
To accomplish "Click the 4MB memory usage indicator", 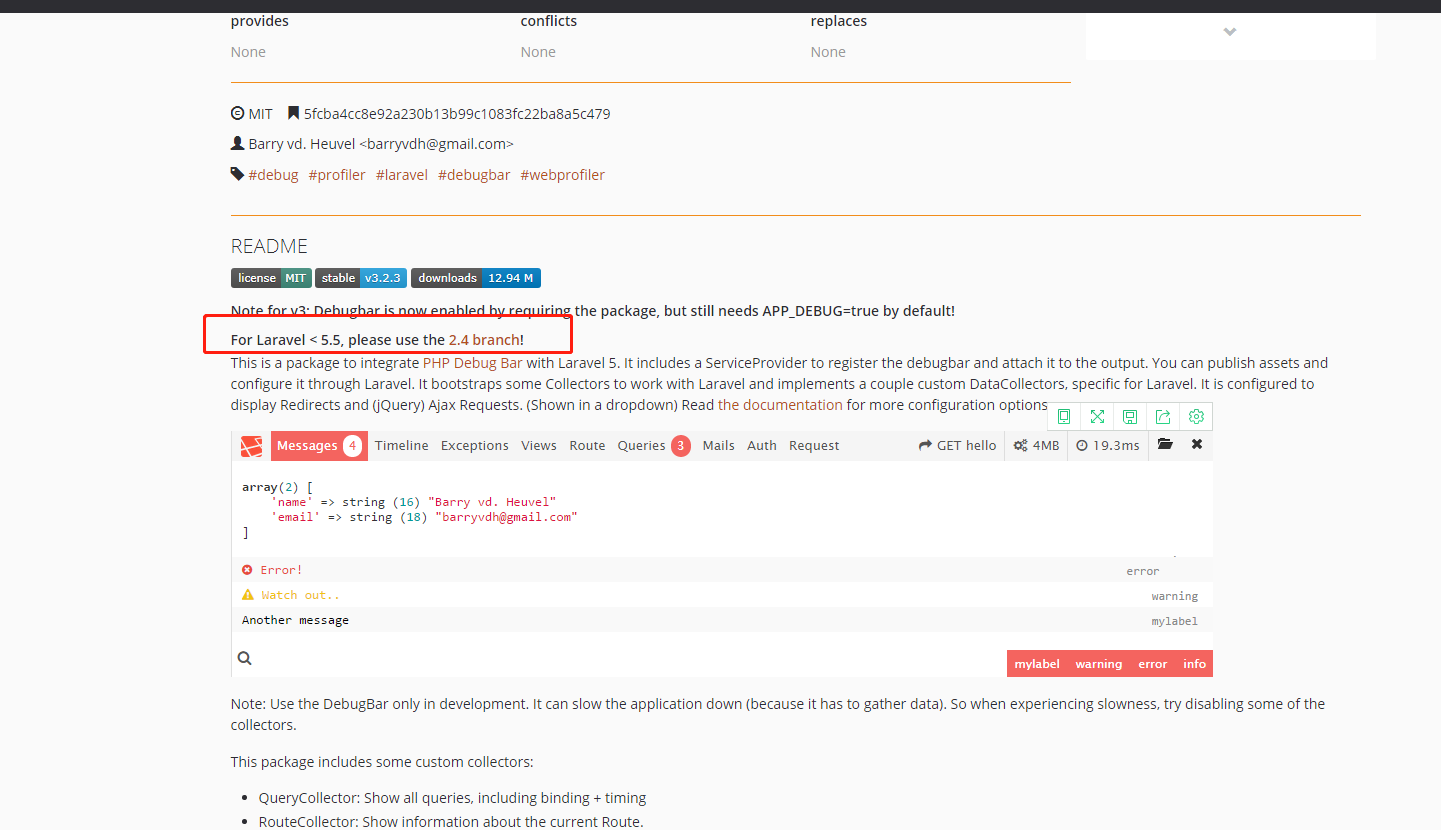I will pyautogui.click(x=1036, y=446).
